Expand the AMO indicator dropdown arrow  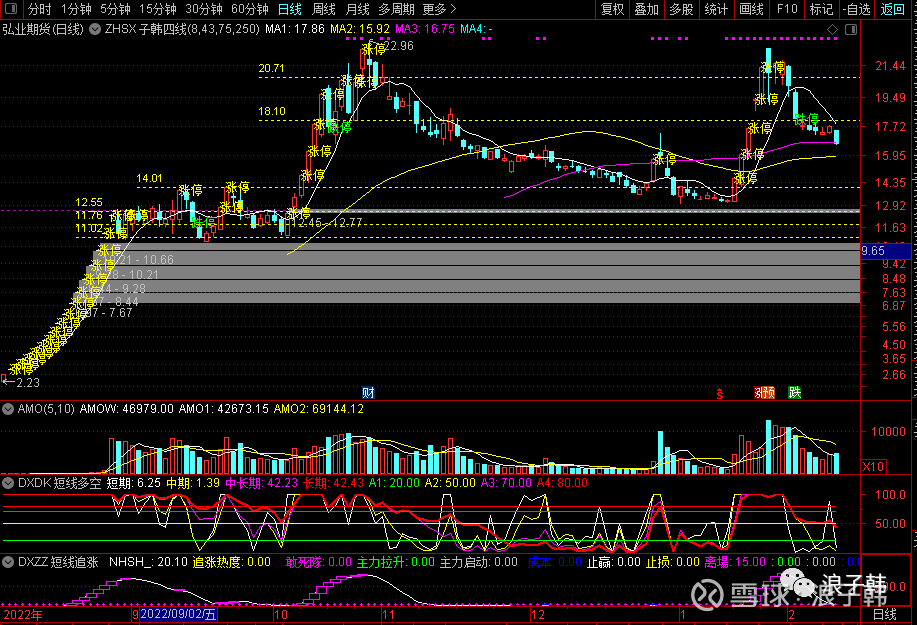tap(9, 409)
